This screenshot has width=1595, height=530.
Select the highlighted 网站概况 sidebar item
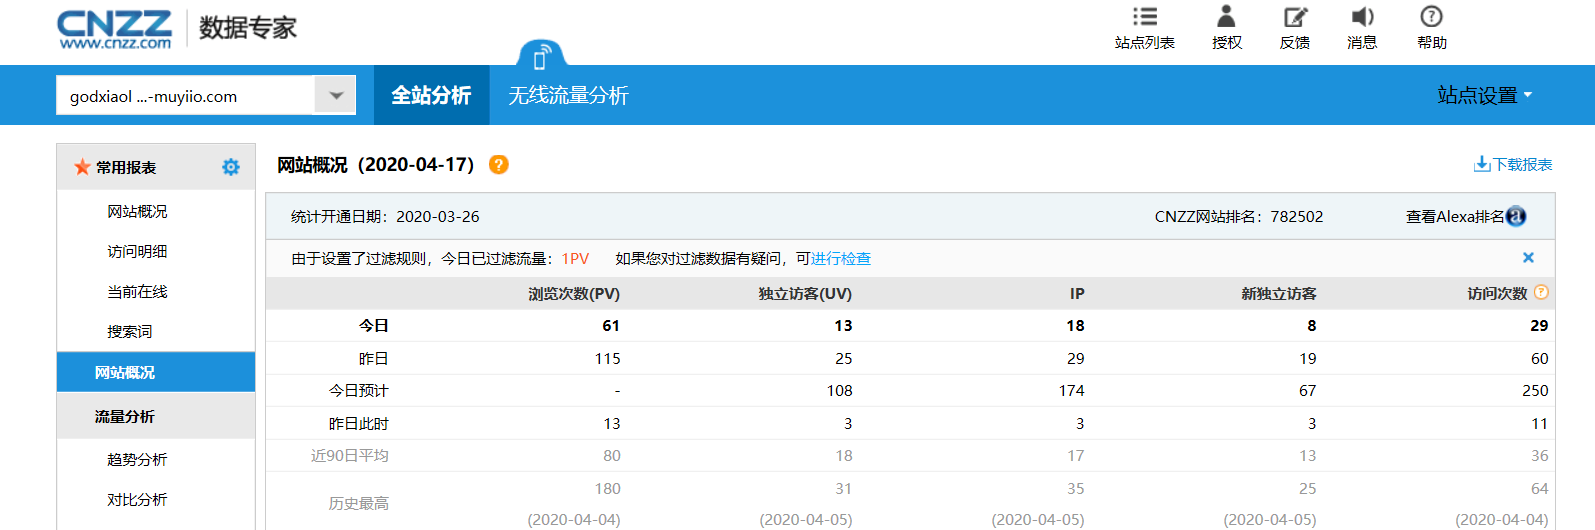pos(156,372)
